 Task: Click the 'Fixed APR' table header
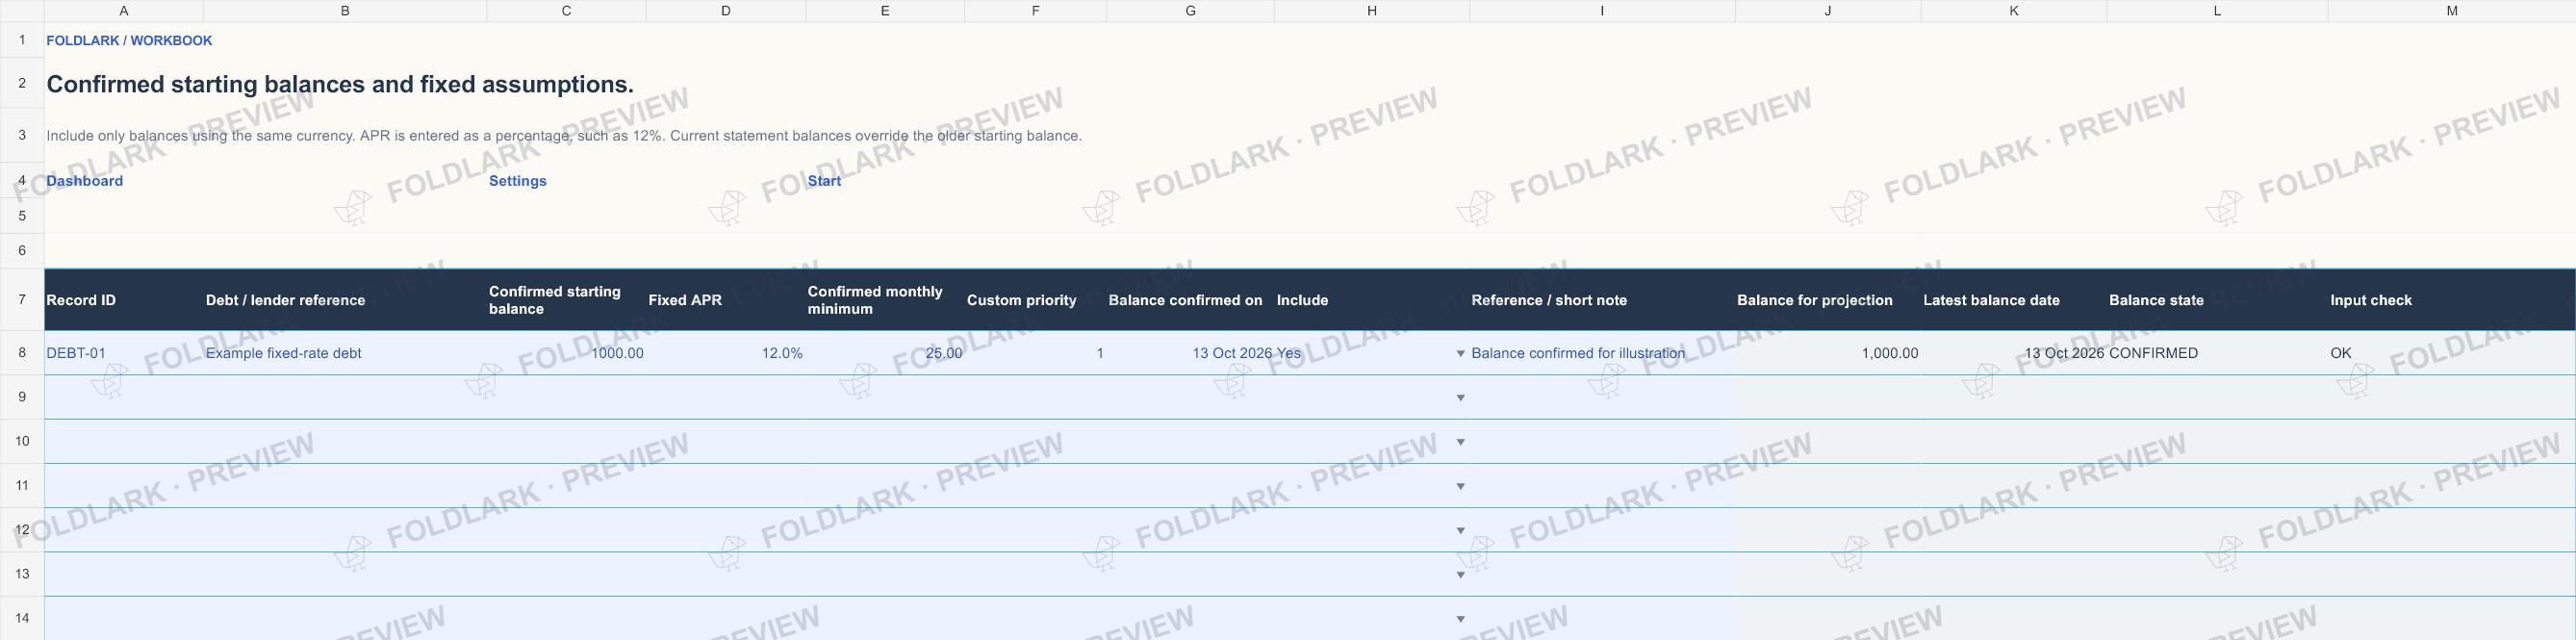click(726, 300)
